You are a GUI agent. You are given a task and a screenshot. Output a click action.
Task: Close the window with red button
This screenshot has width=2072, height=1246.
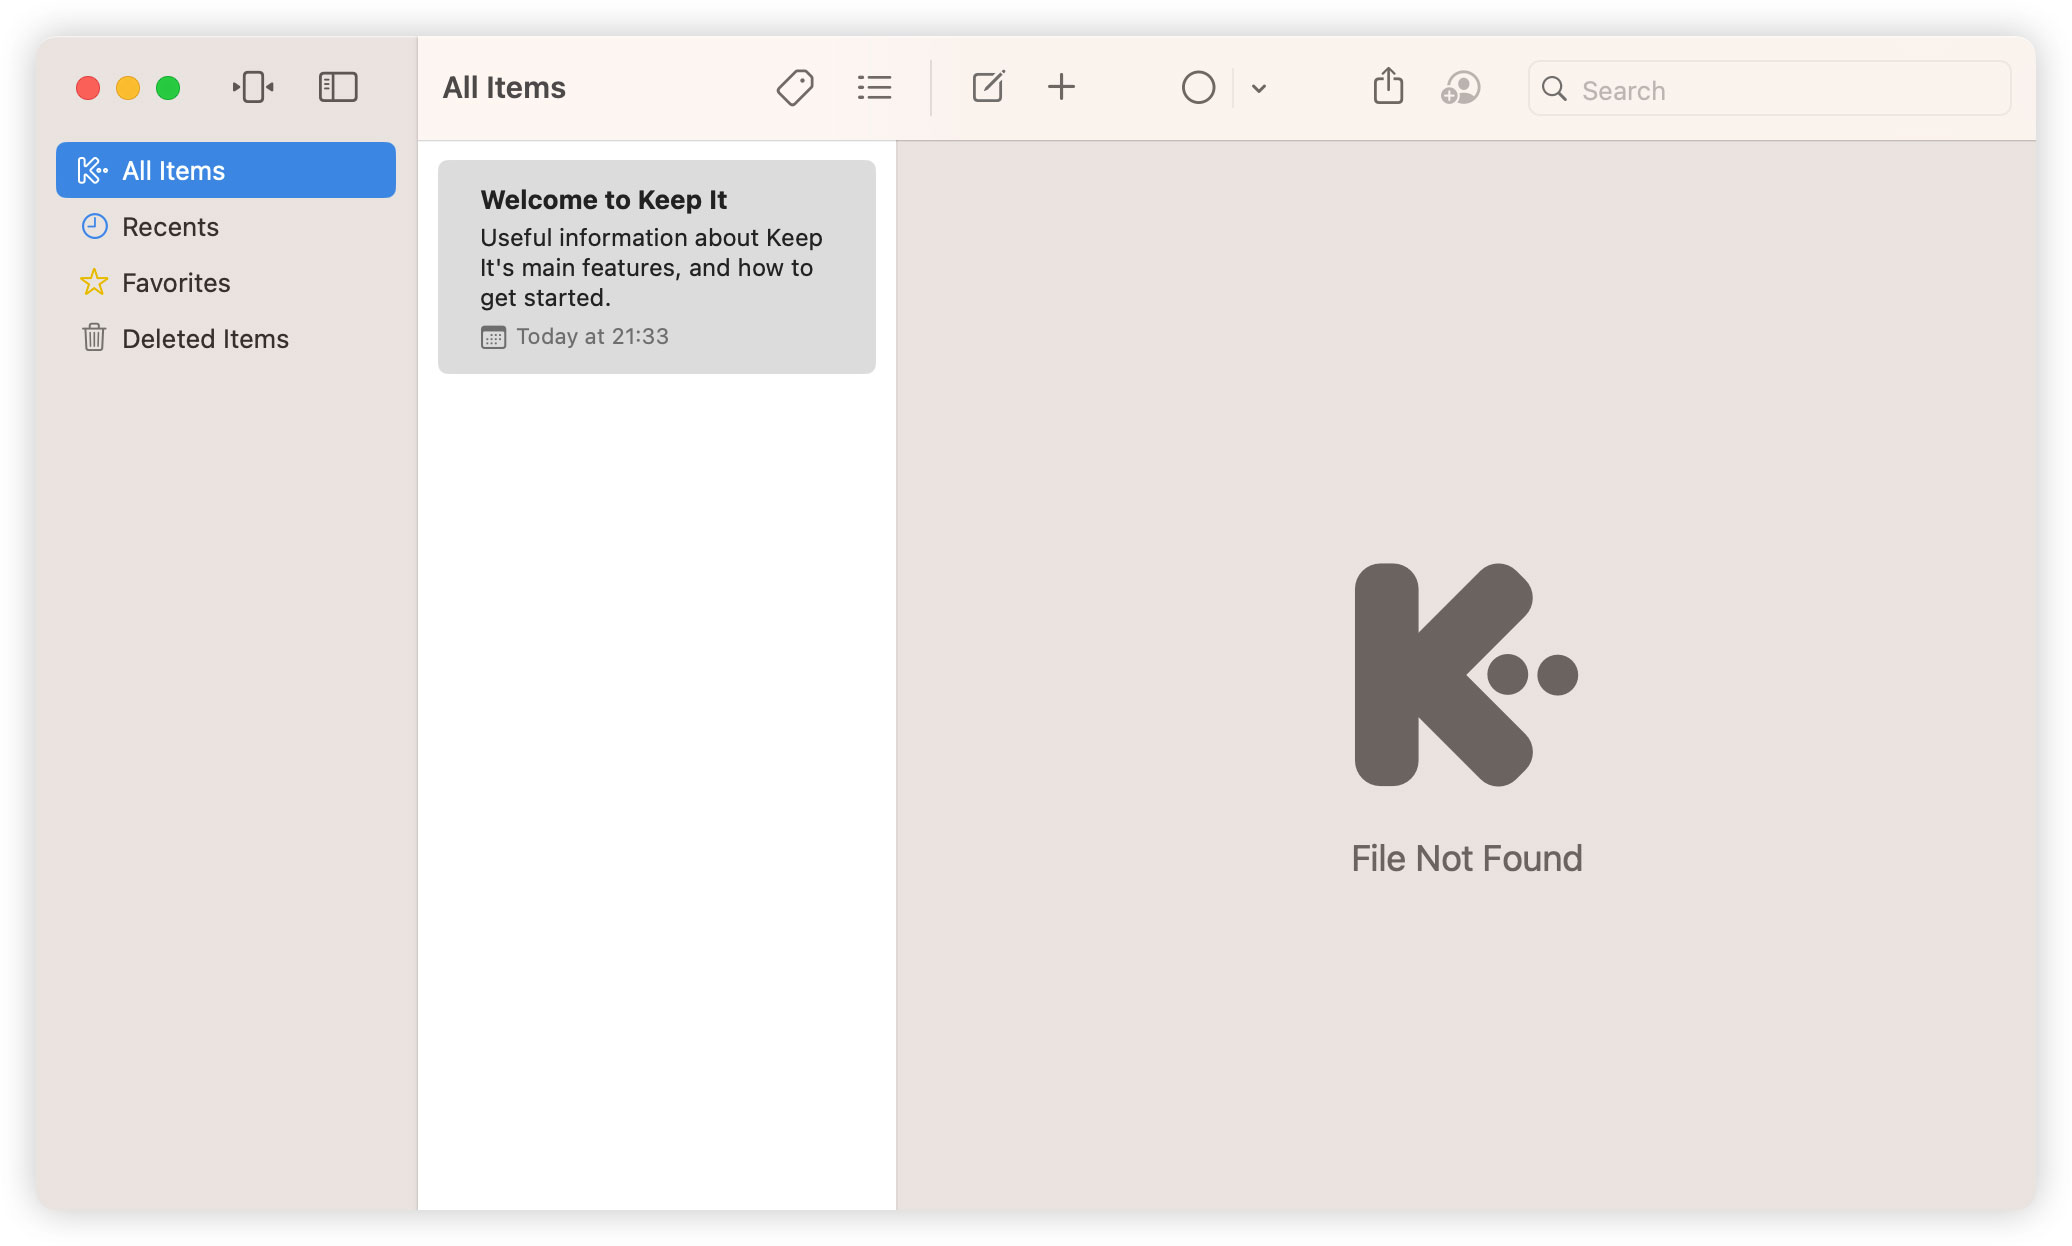(x=88, y=88)
